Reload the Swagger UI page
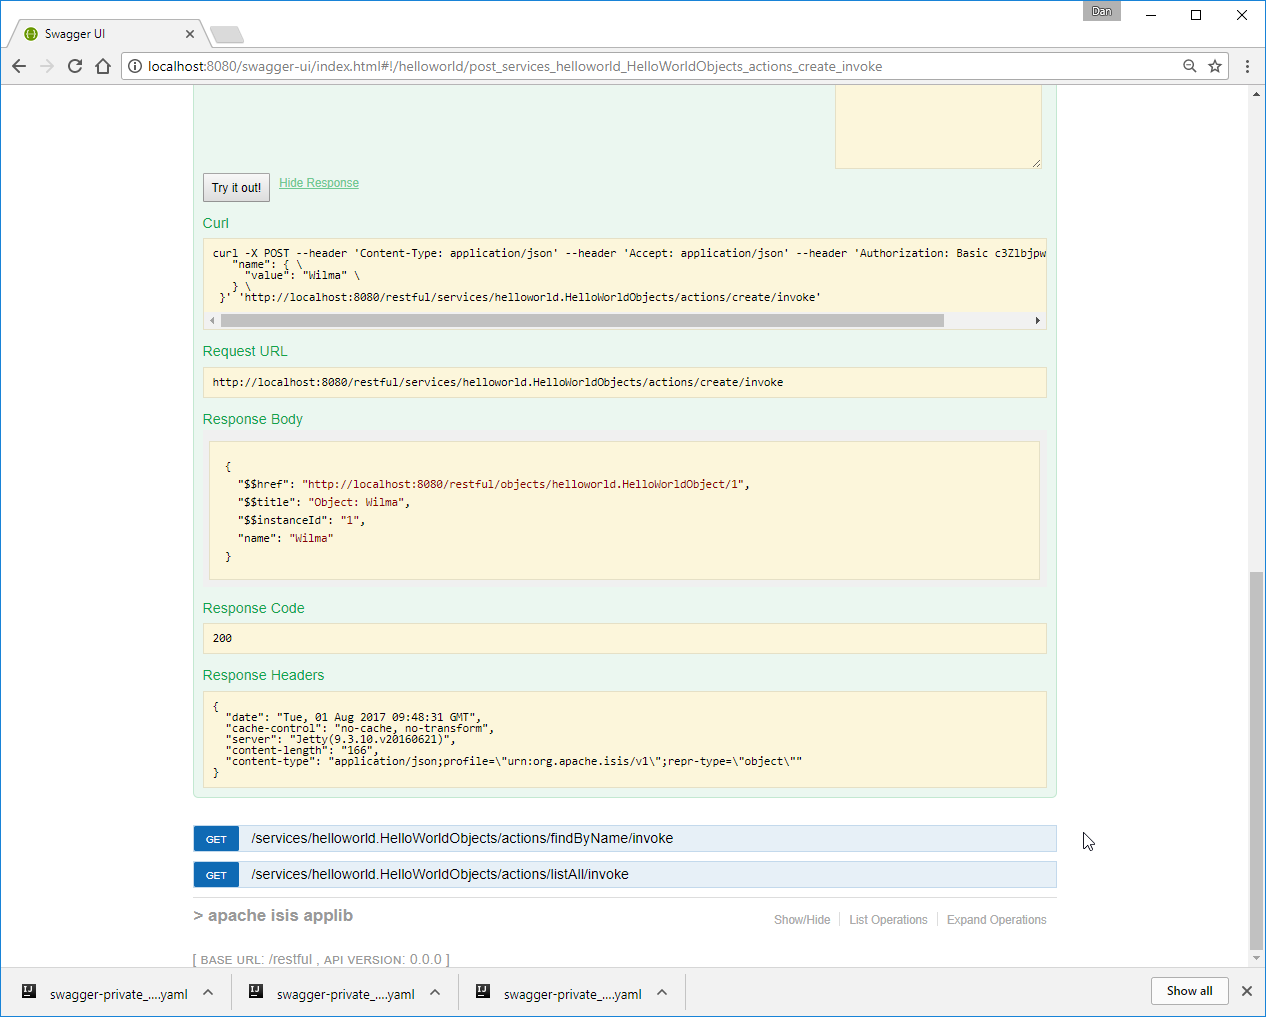 click(75, 66)
